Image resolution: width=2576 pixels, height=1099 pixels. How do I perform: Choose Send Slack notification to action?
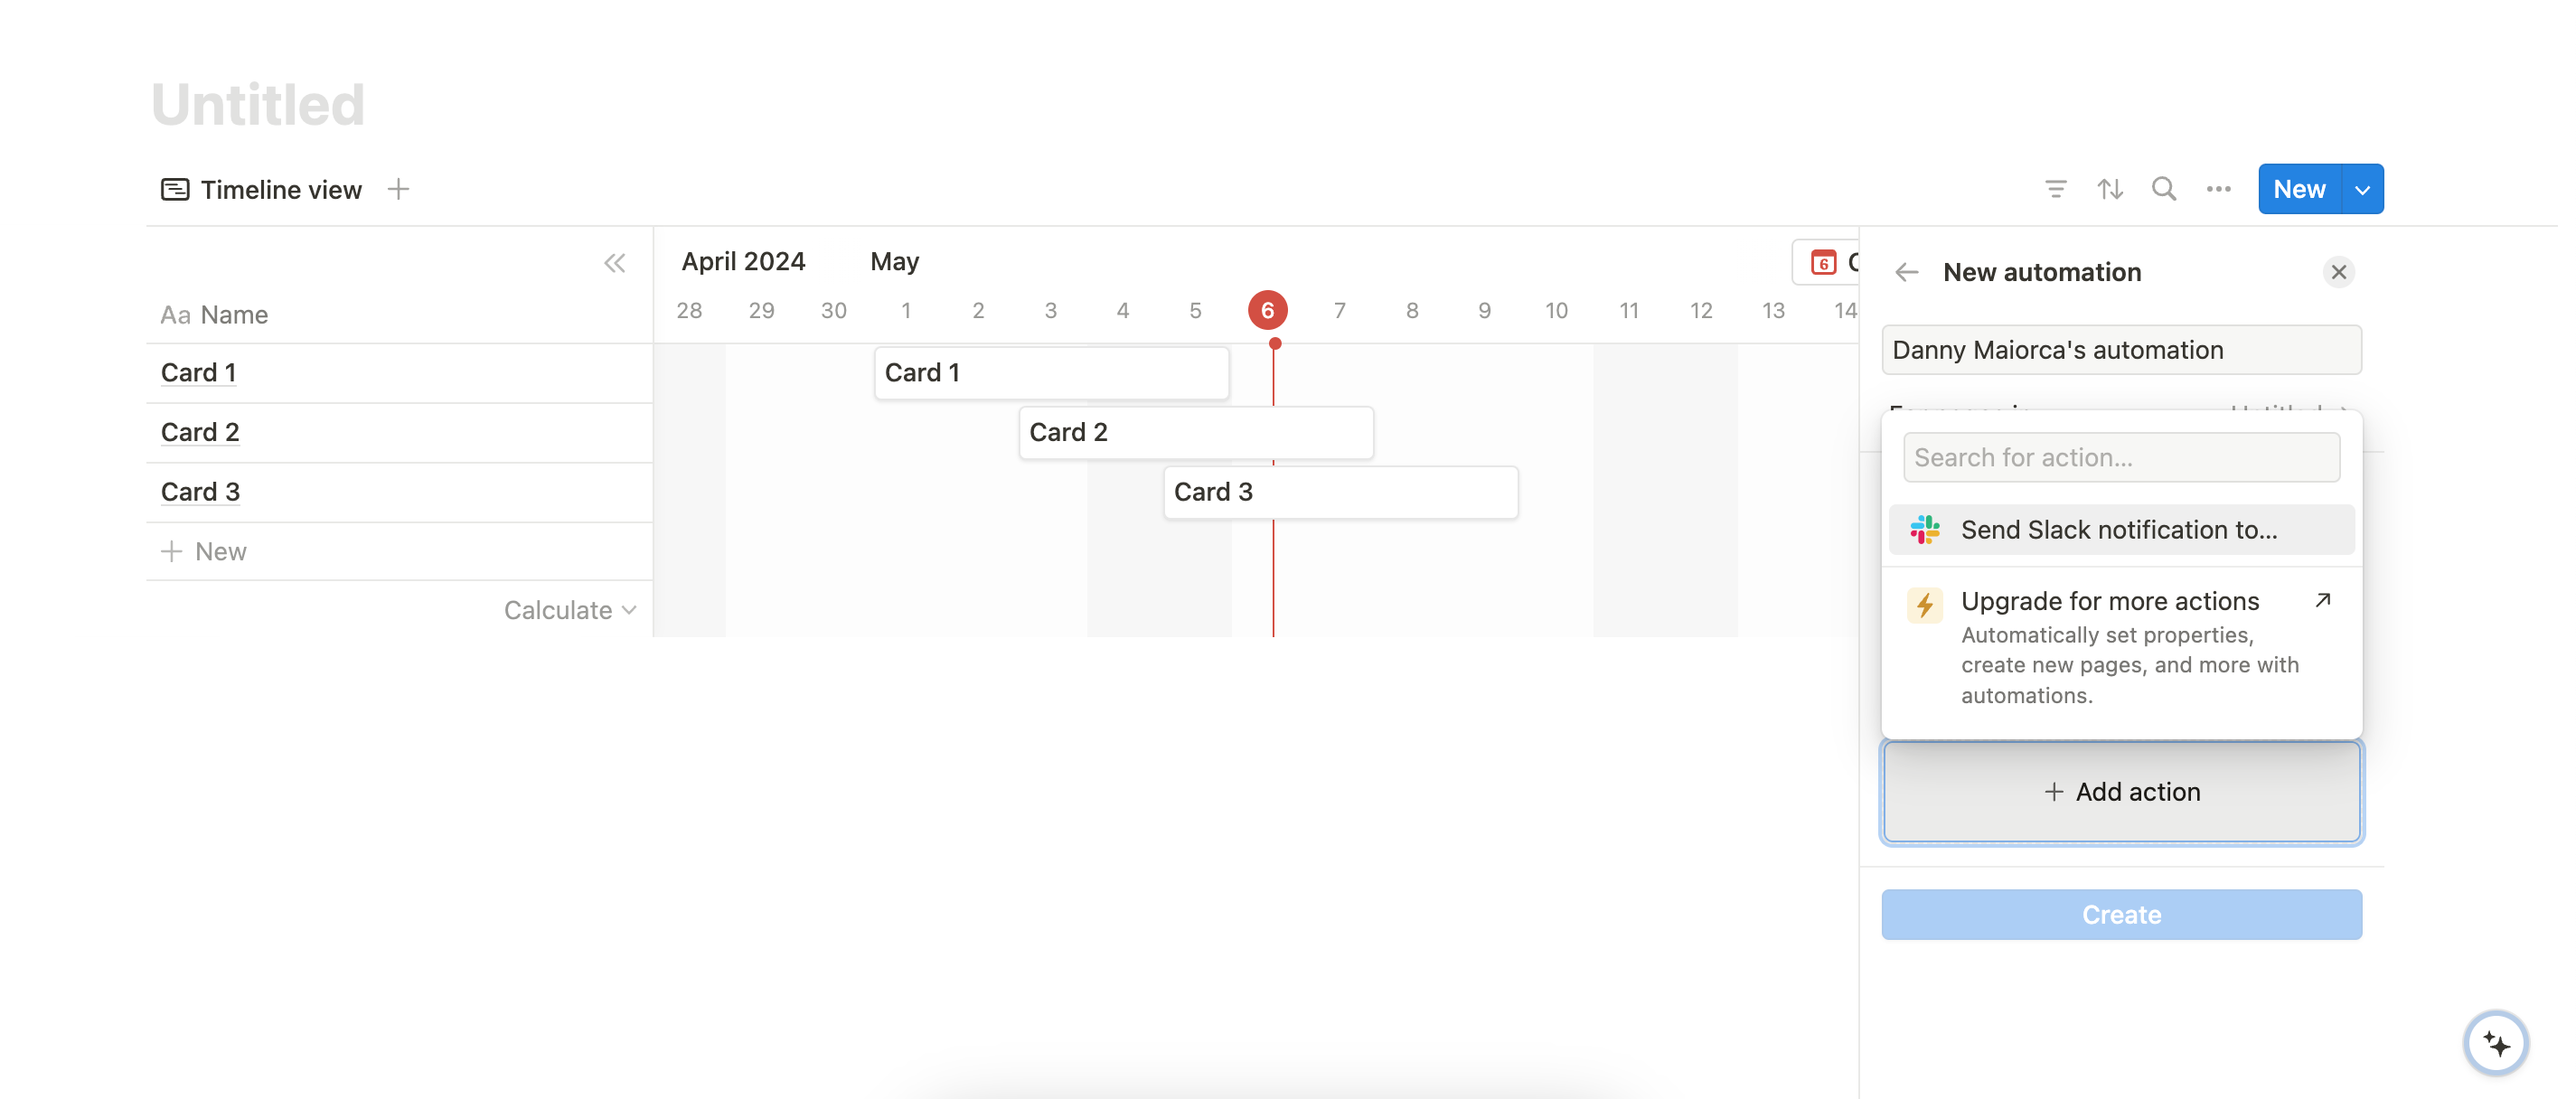2120,529
